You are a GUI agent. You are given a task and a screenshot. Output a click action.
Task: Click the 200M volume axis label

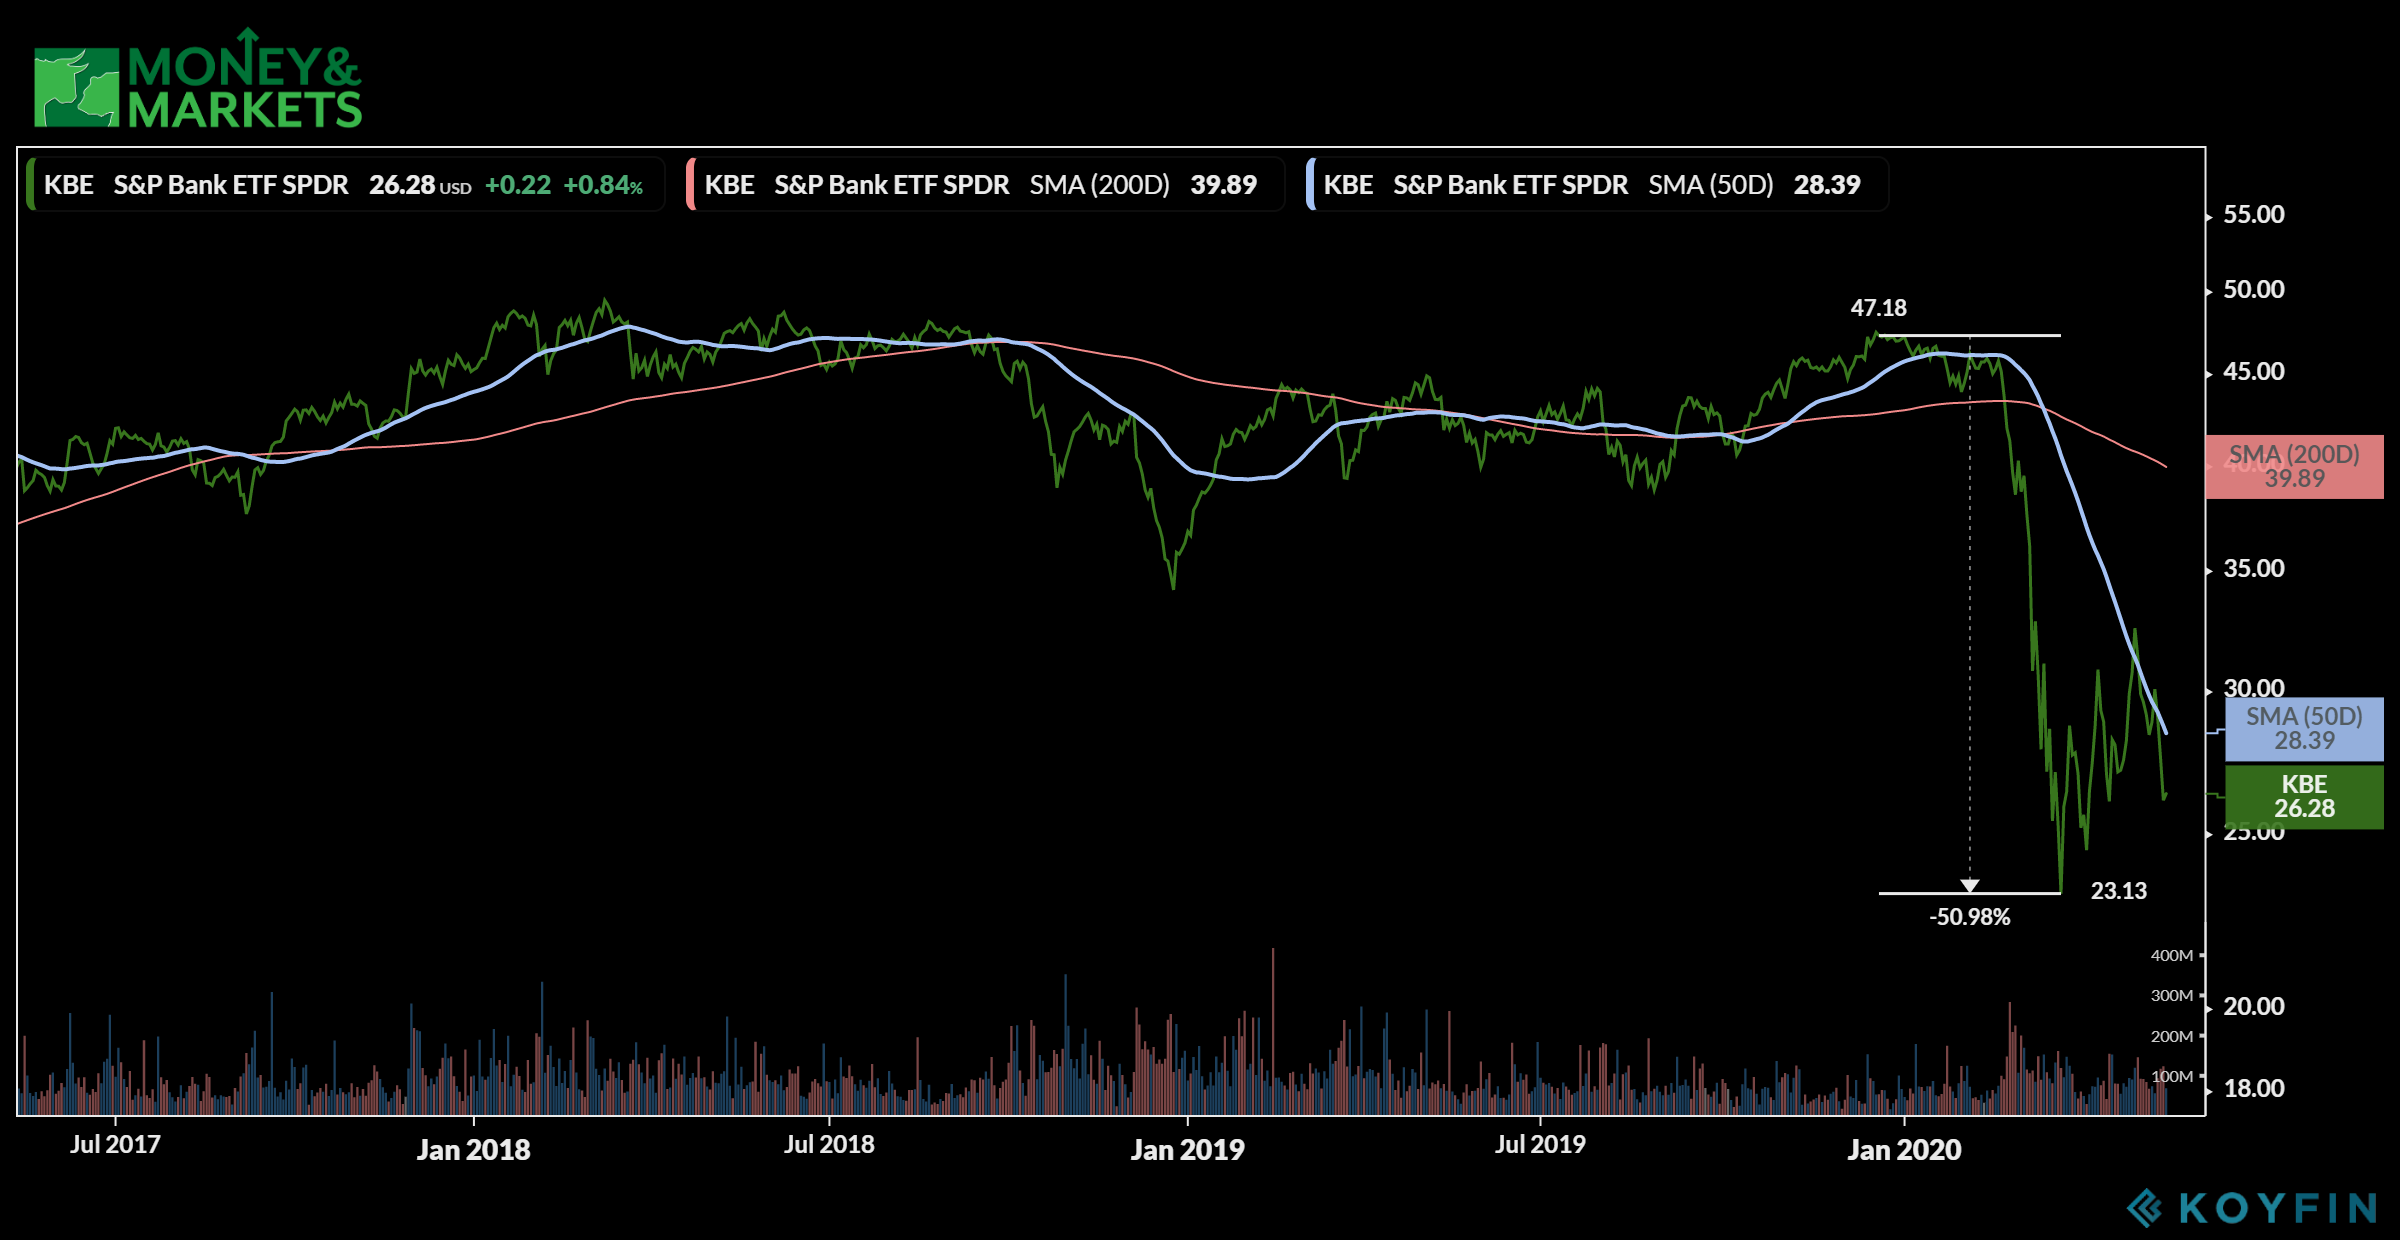point(2172,1037)
